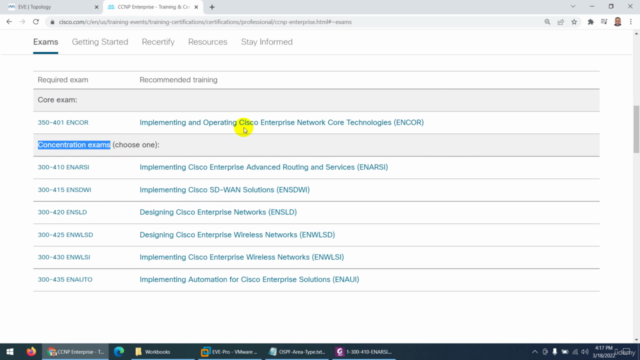
Task: Click the Core exam: heading row
Action: point(316,100)
